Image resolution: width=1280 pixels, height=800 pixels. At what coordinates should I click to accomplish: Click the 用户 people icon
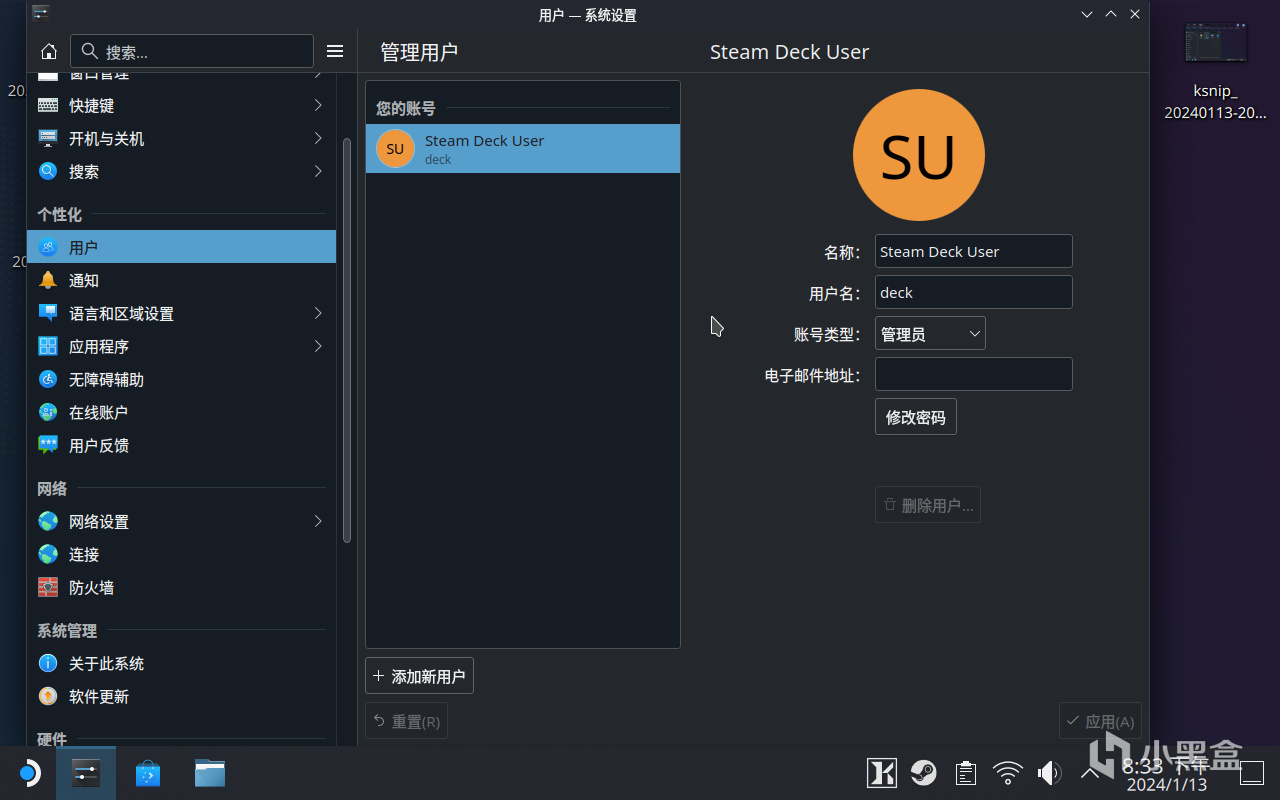(48, 247)
